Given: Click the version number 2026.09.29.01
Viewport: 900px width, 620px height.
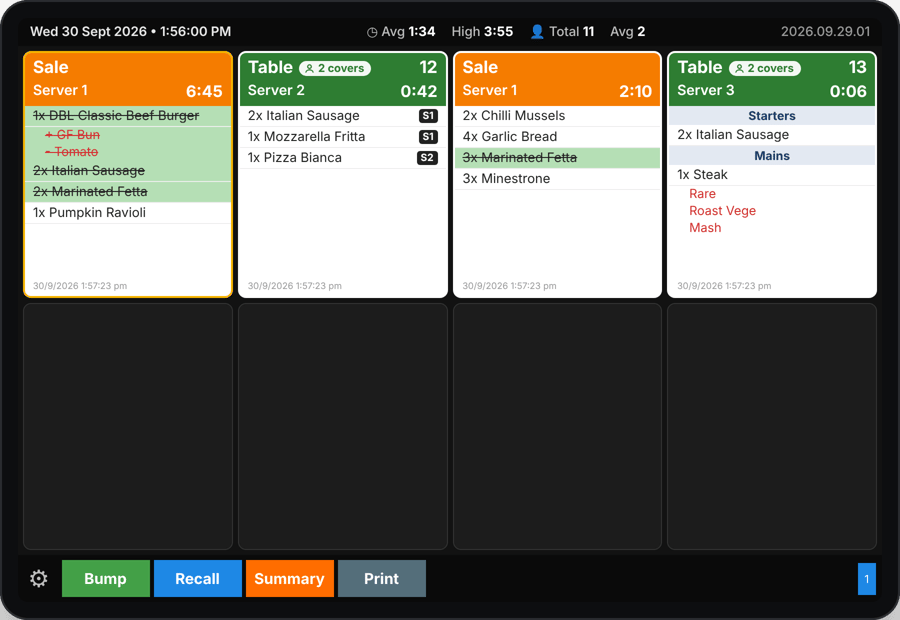Looking at the screenshot, I should pos(825,32).
